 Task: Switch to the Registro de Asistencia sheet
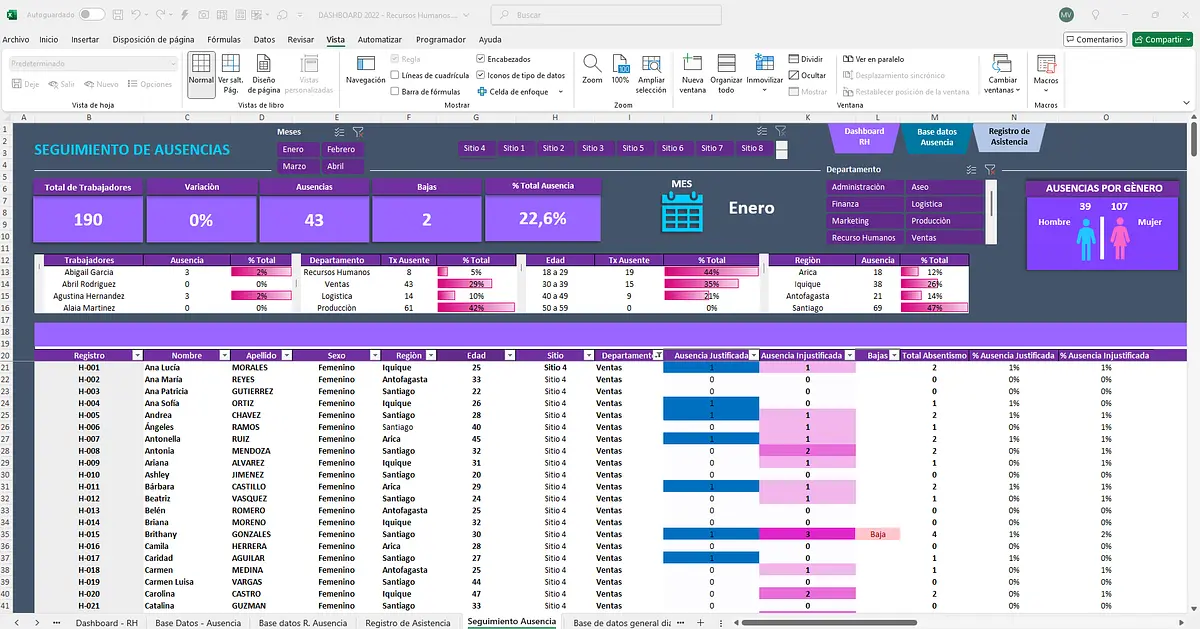coord(406,622)
